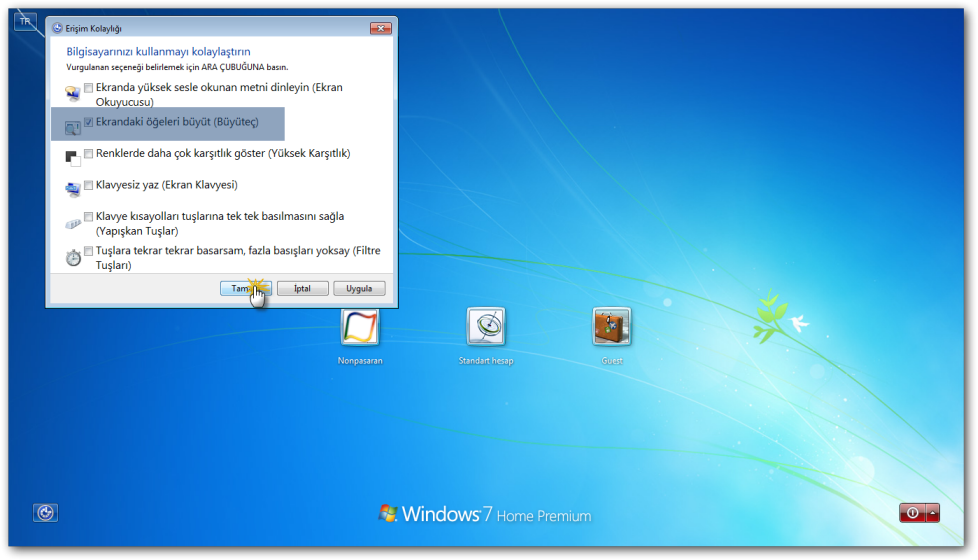The width and height of the screenshot is (978, 560).
Task: Click the Standart hesap account name label
Action: 486,361
